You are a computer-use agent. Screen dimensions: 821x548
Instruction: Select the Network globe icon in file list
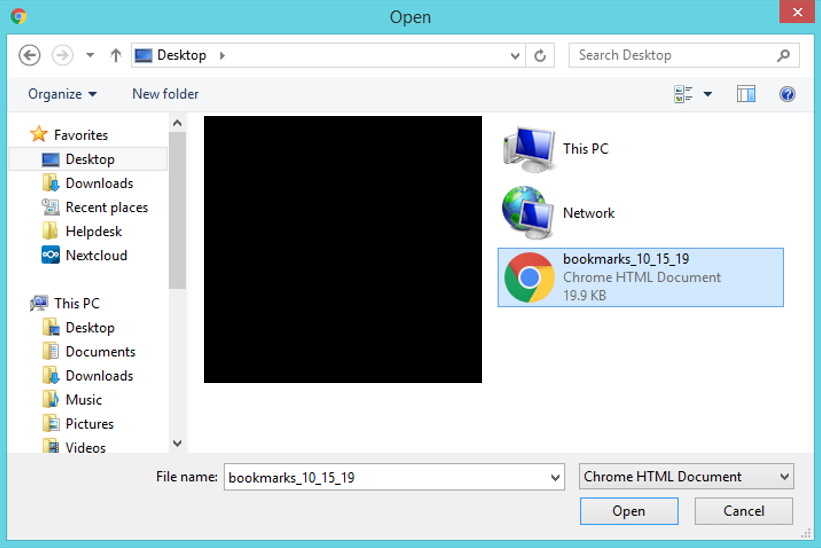(x=528, y=213)
